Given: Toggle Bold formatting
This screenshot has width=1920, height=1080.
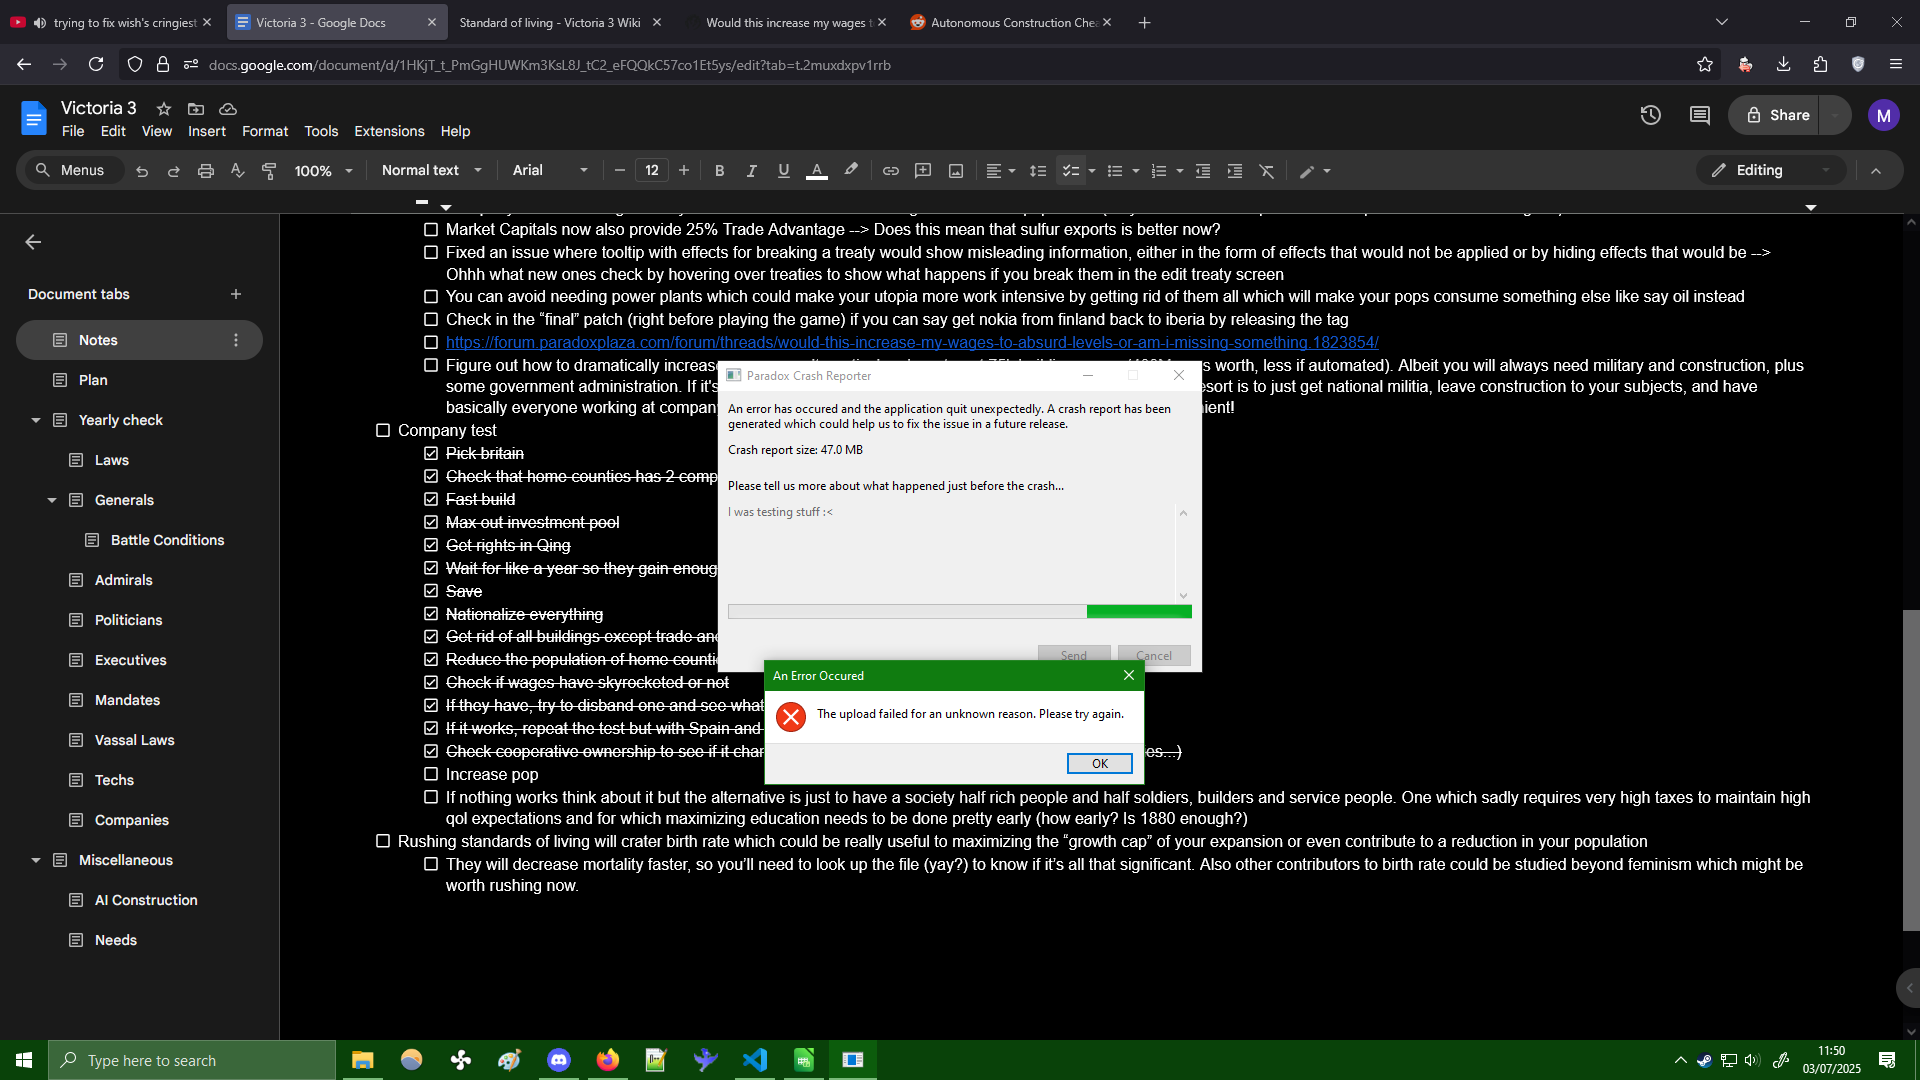Looking at the screenshot, I should (720, 171).
